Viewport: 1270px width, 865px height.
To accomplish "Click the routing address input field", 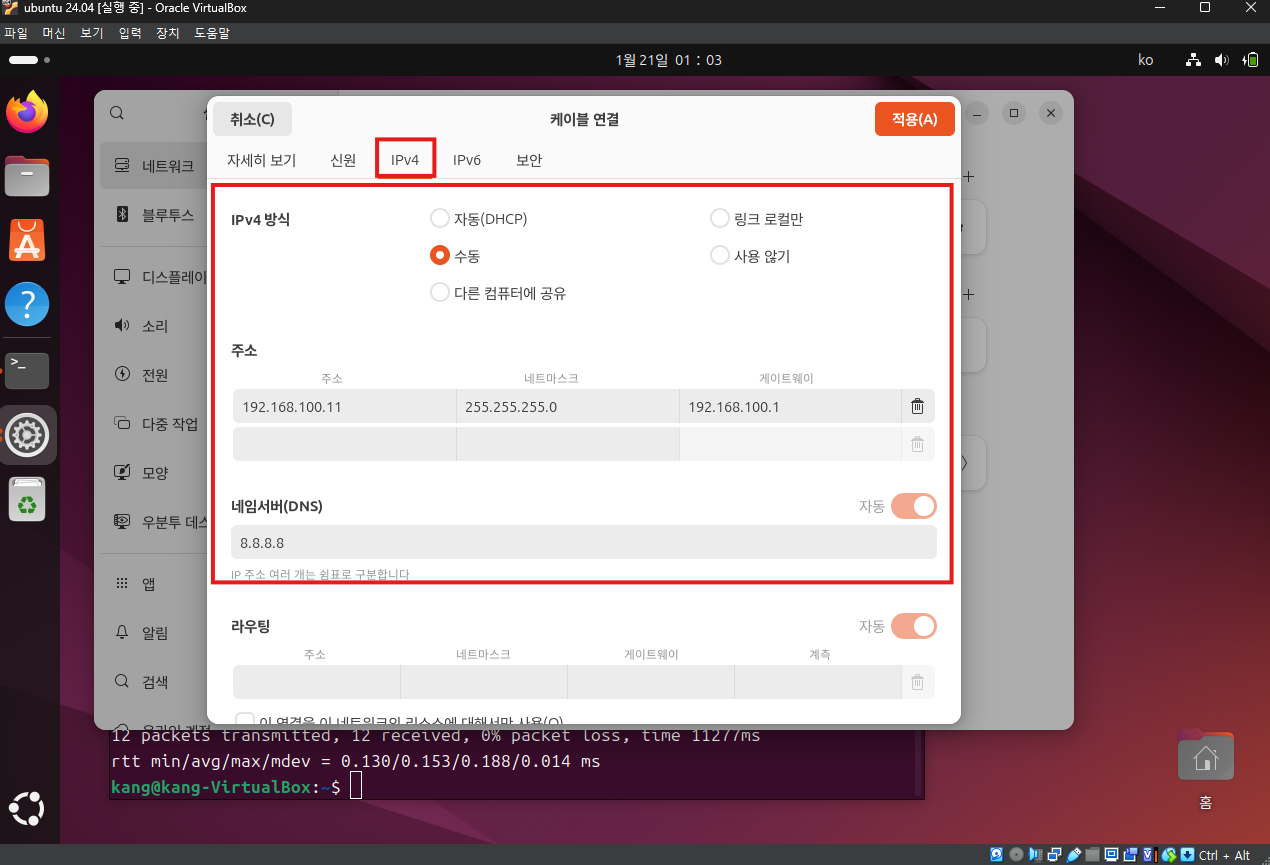I will [316, 682].
